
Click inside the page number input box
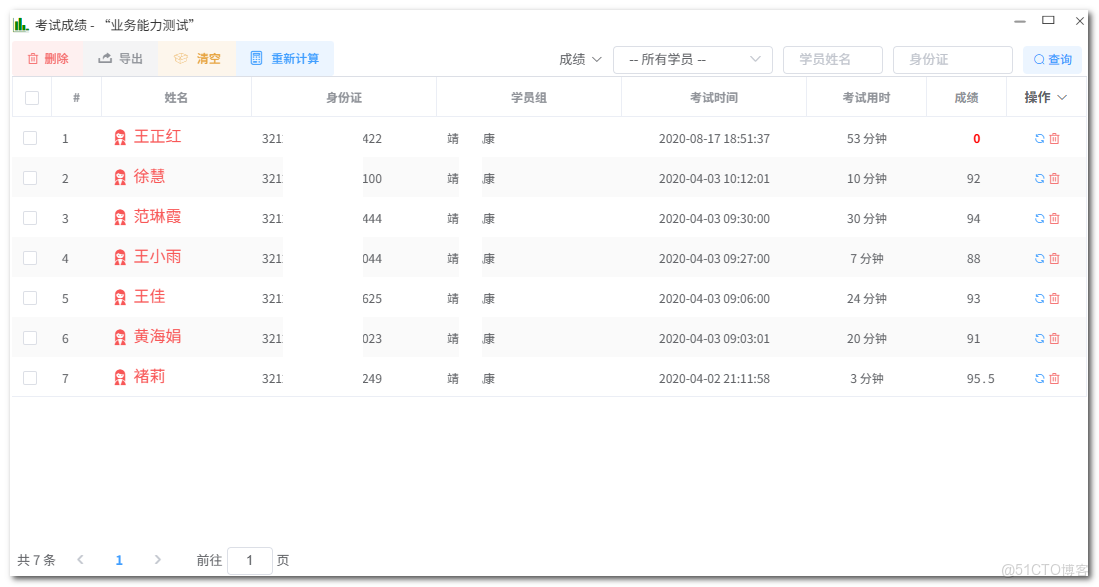click(249, 560)
